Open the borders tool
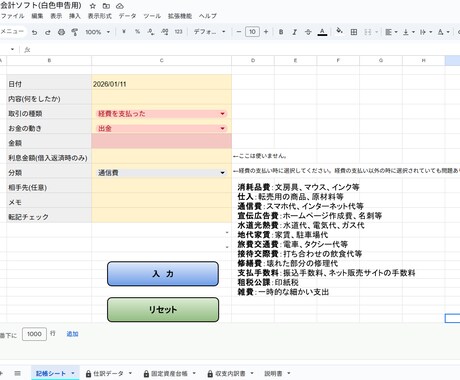This screenshot has height=380, width=460. (354, 32)
